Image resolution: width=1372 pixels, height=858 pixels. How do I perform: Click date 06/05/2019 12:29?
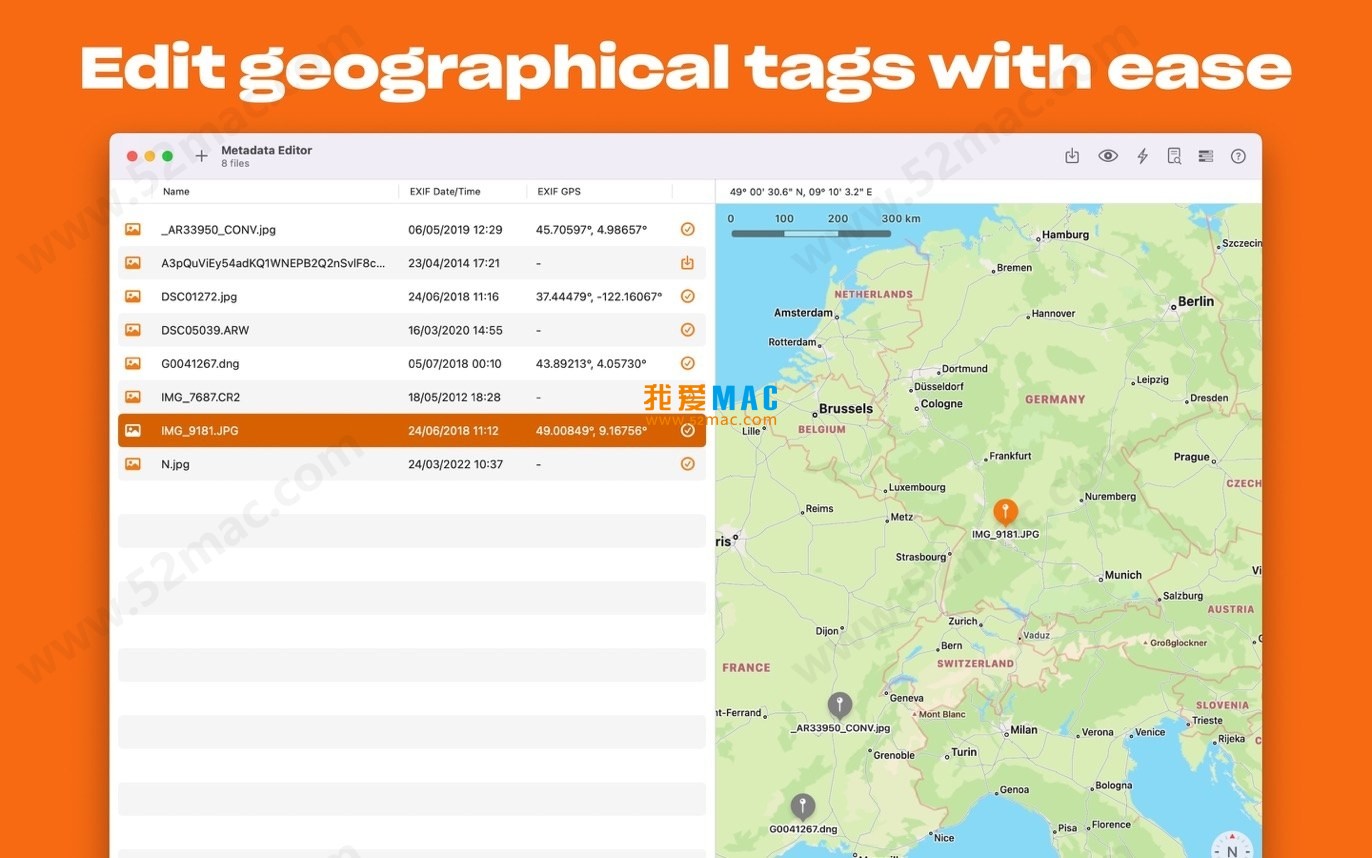click(455, 229)
